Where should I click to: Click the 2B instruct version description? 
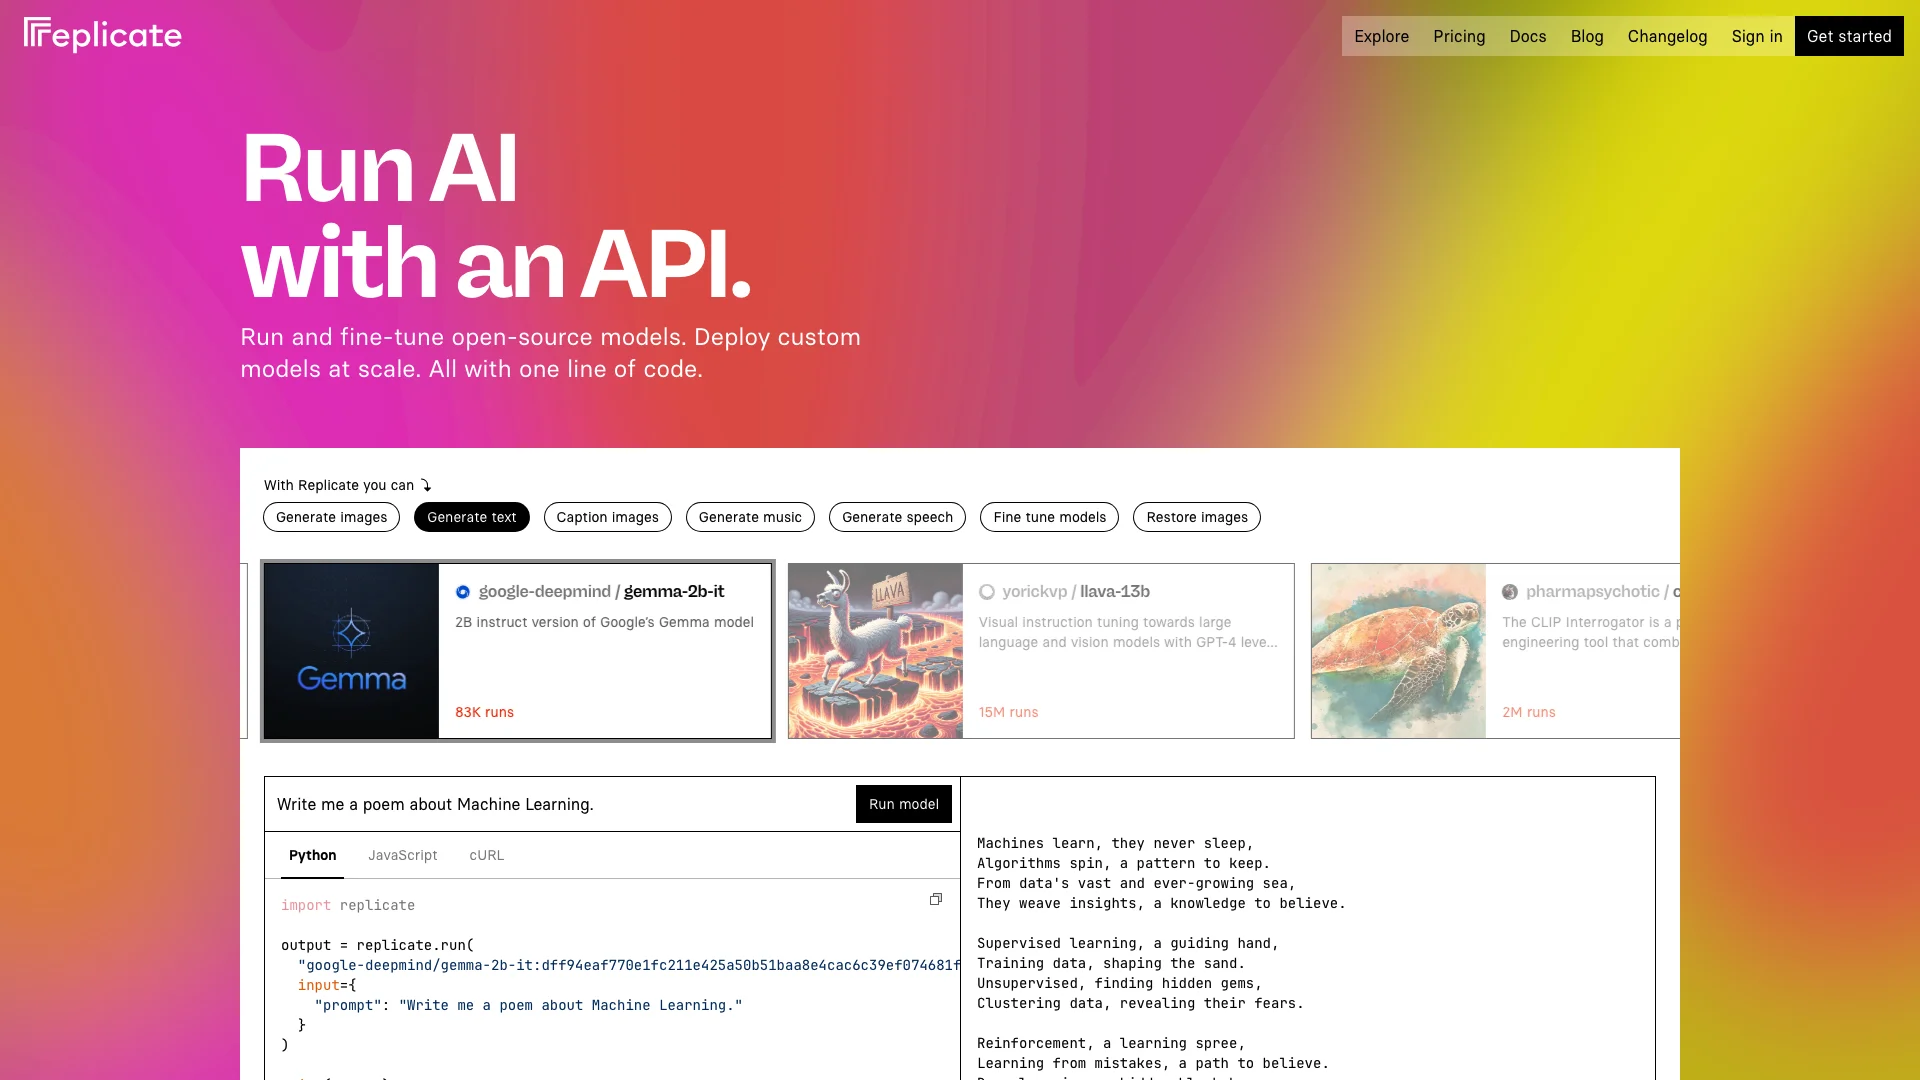604,622
